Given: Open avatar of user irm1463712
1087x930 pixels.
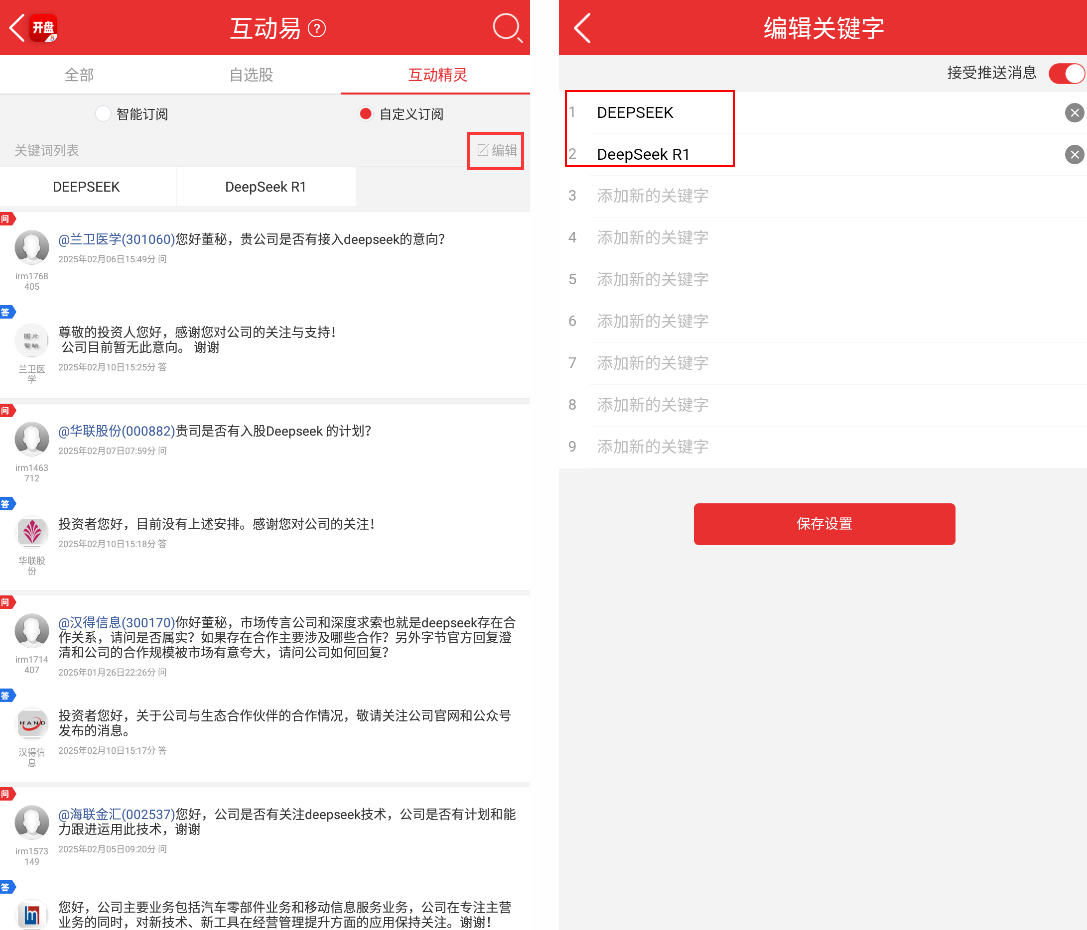Looking at the screenshot, I should 32,439.
